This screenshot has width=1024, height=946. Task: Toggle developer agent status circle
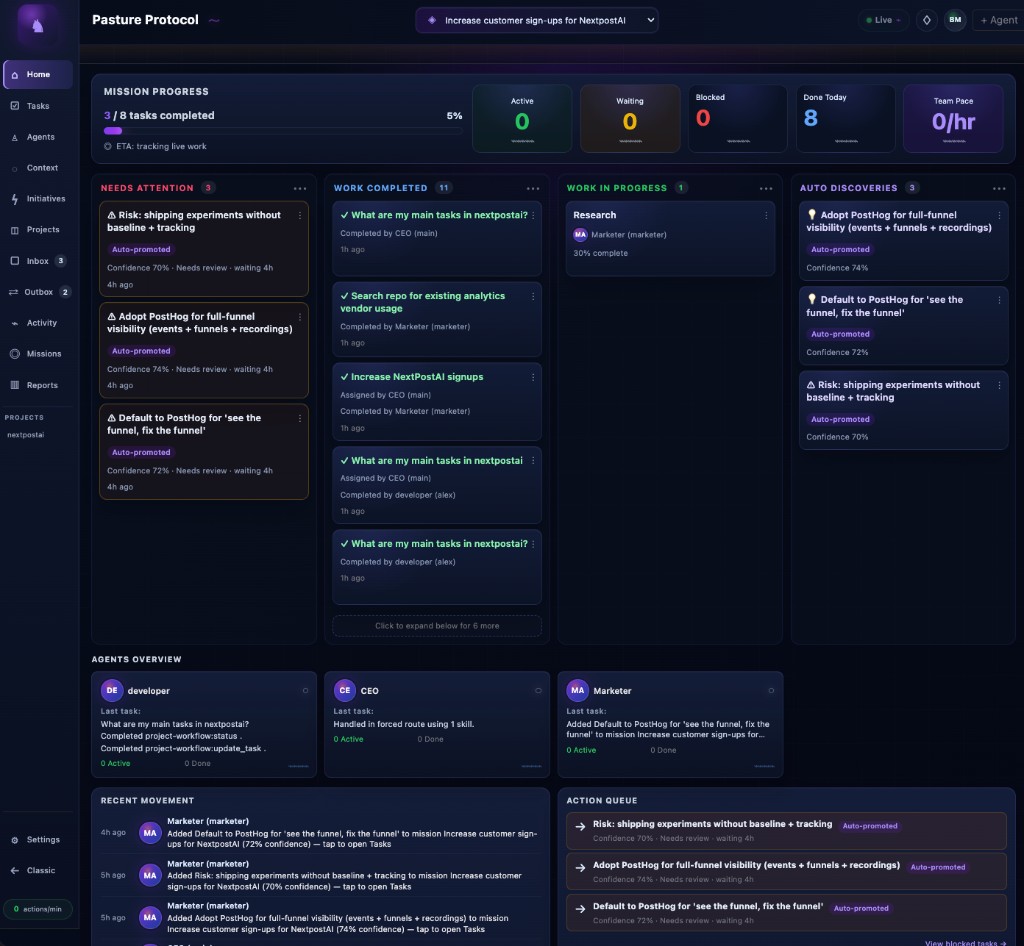305,691
